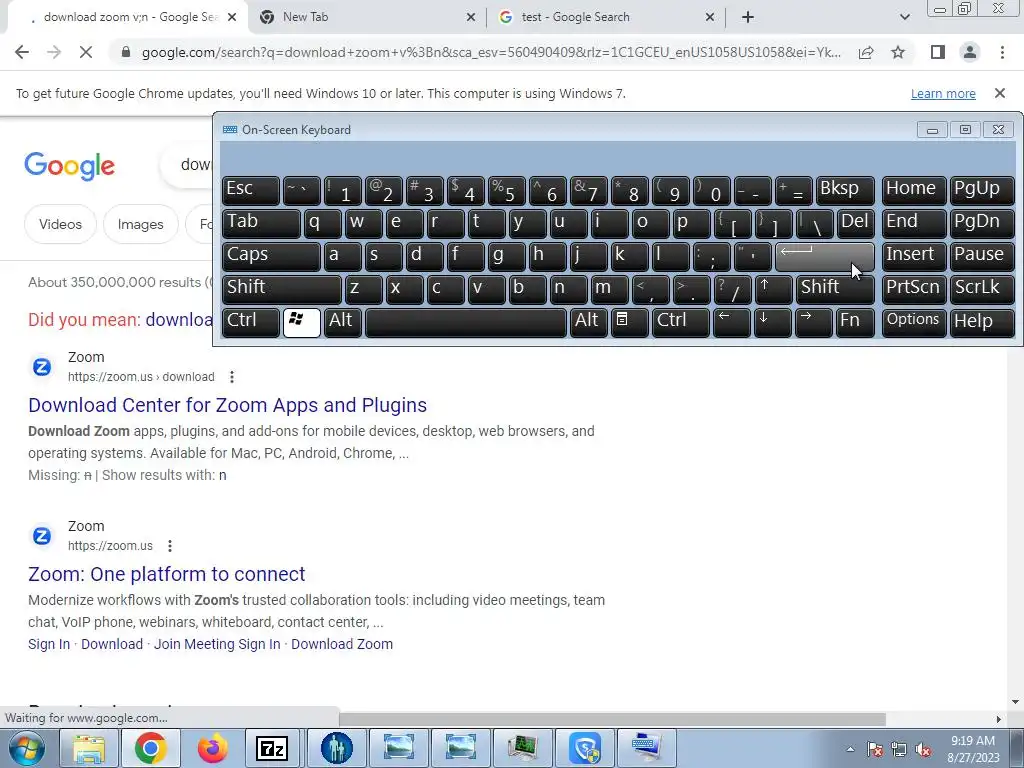Click the Esc key on keyboard
The height and width of the screenshot is (768, 1024).
251,190
